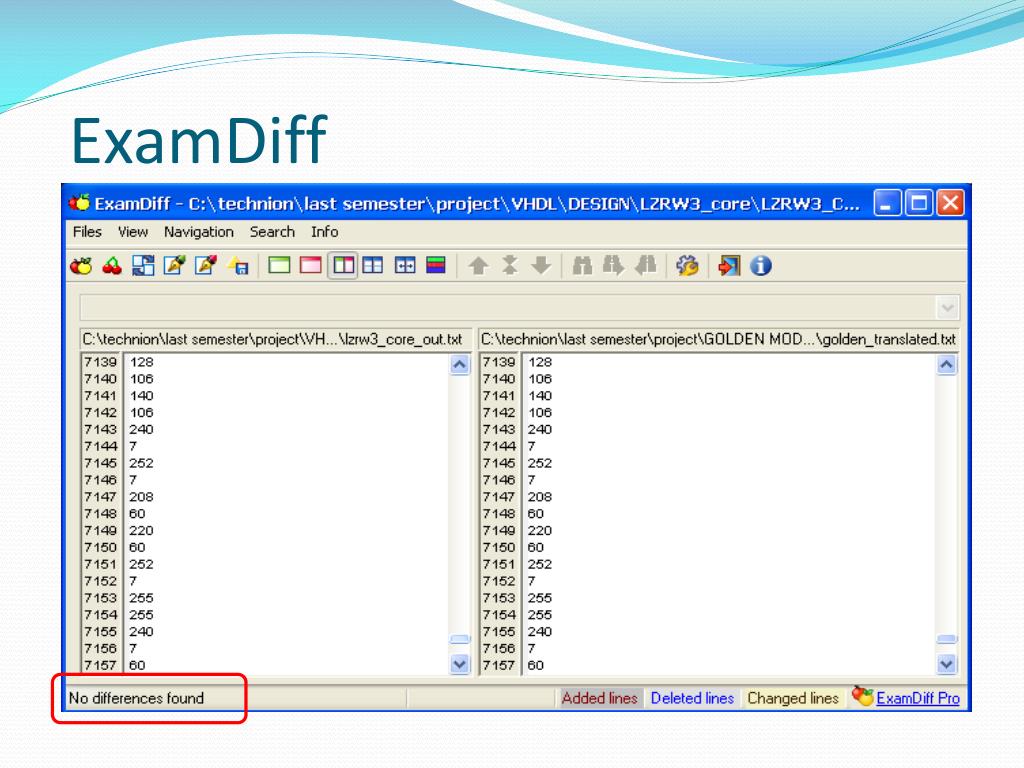Click right pane scrollbar down arrow
This screenshot has height=768, width=1024.
point(946,664)
